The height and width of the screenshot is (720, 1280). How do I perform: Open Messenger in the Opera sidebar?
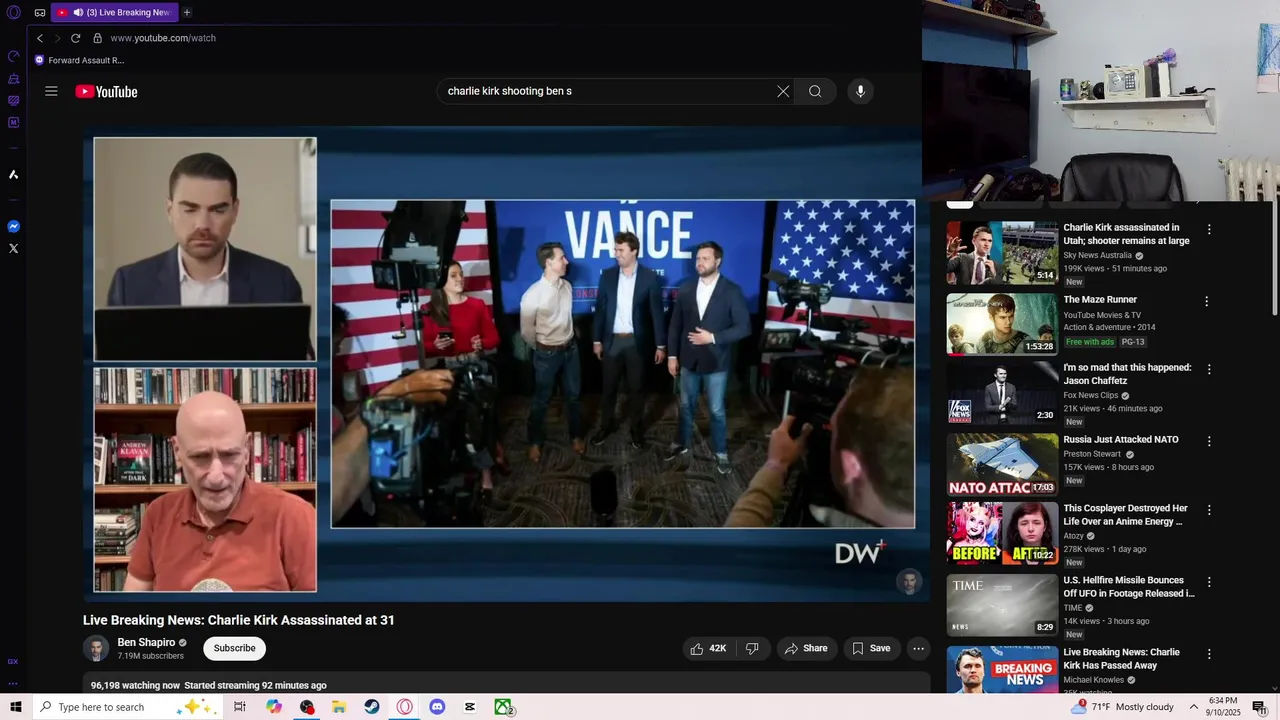point(13,226)
